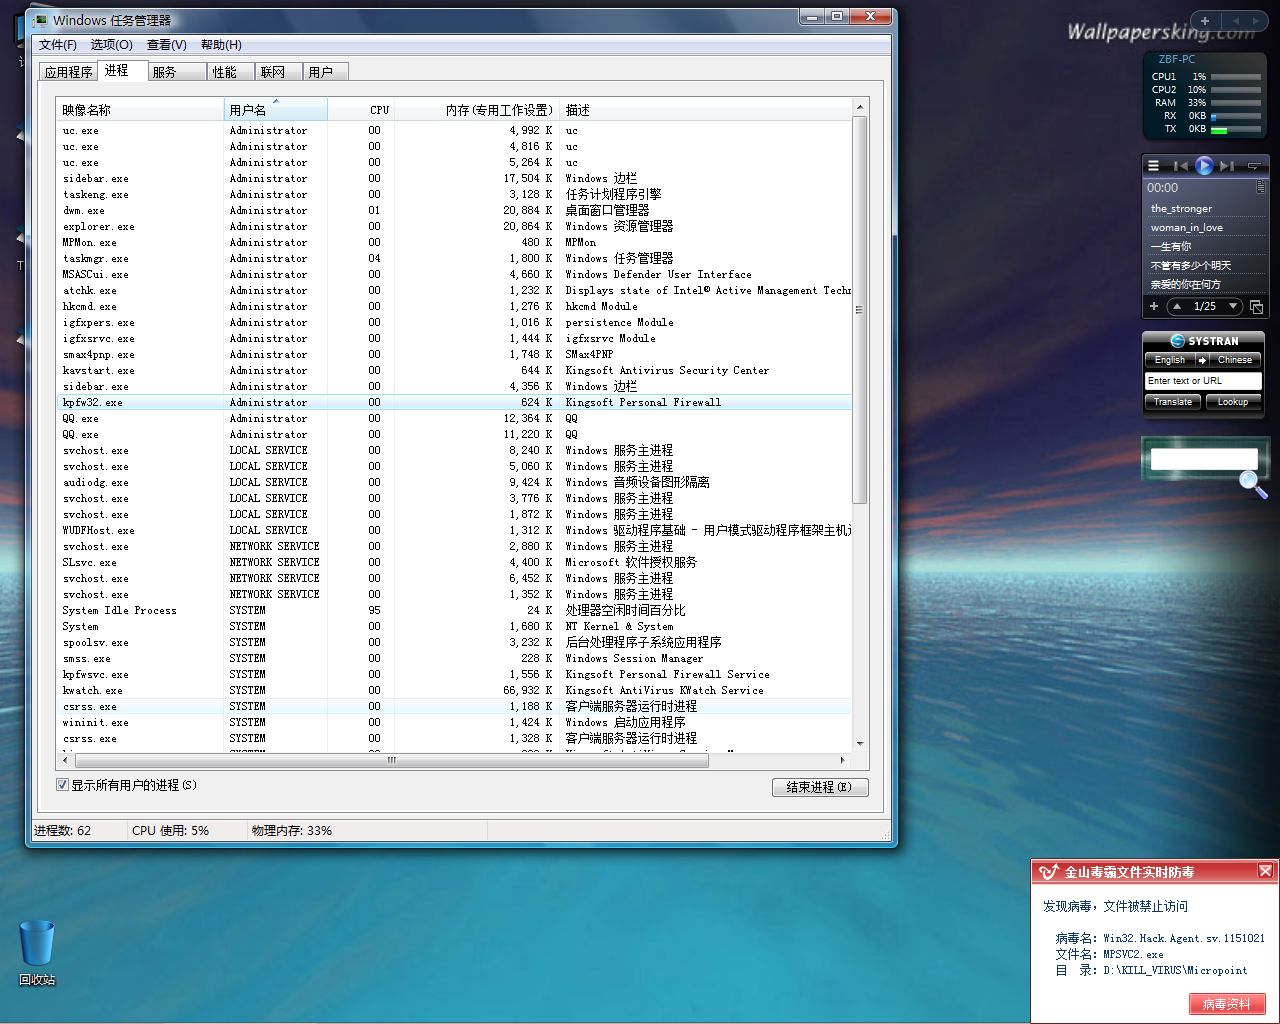
Task: Select the dwm.exe process row
Action: tap(455, 210)
